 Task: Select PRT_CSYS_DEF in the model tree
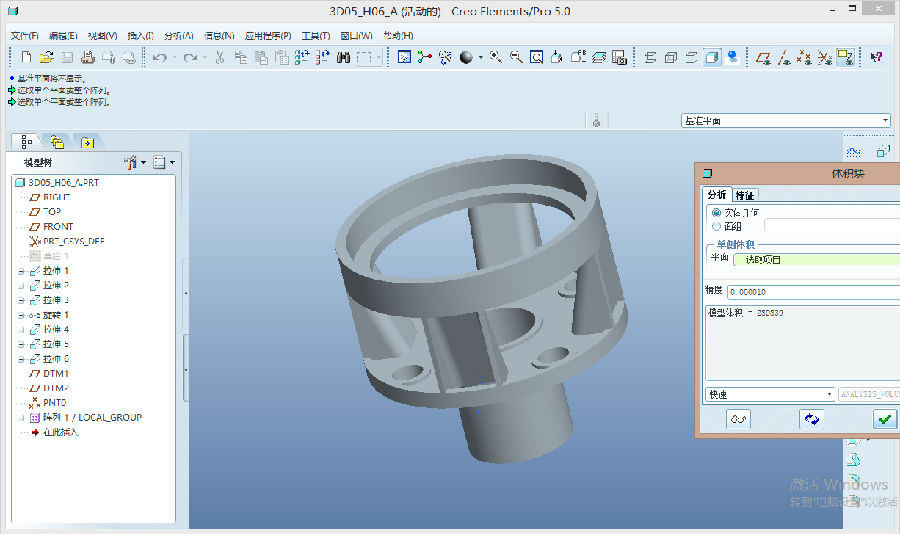(73, 241)
